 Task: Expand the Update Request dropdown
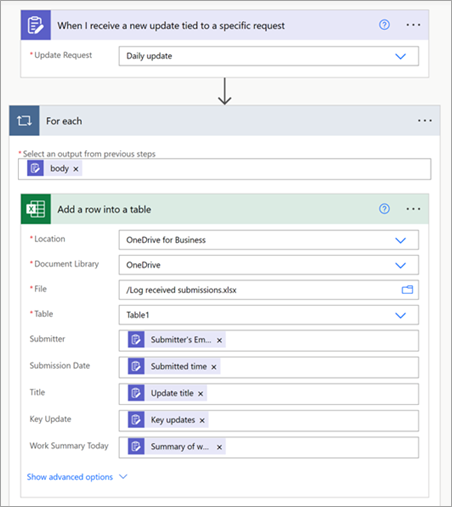click(400, 56)
